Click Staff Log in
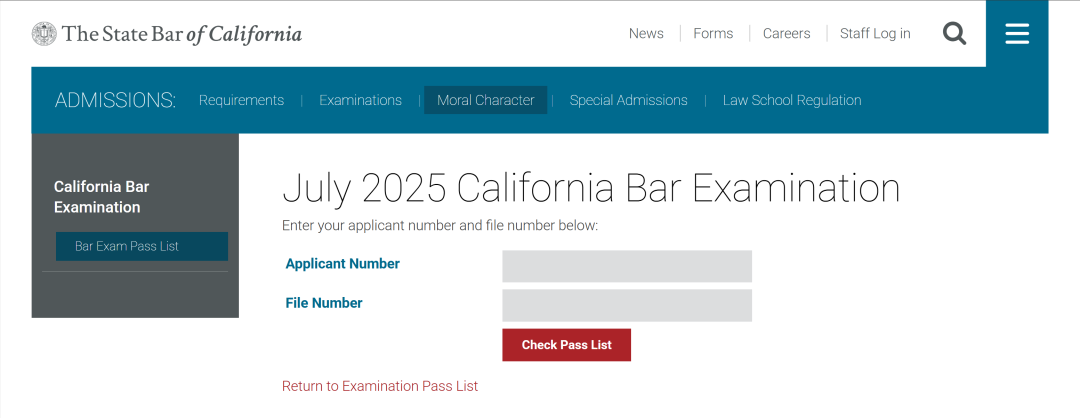This screenshot has height=418, width=1080. 875,34
